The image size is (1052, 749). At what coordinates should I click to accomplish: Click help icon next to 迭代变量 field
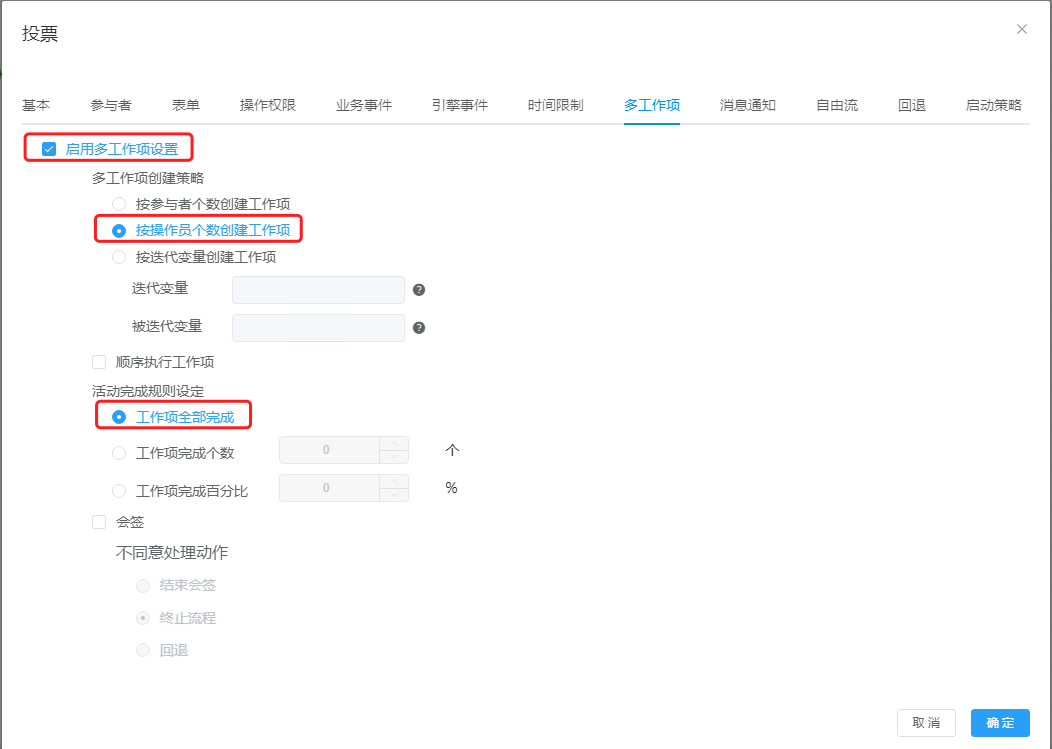pyautogui.click(x=419, y=290)
